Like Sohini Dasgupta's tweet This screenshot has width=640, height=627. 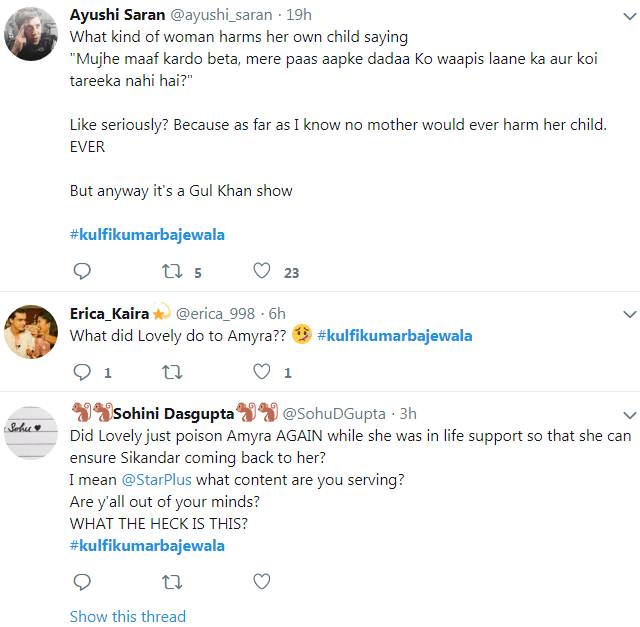[262, 581]
